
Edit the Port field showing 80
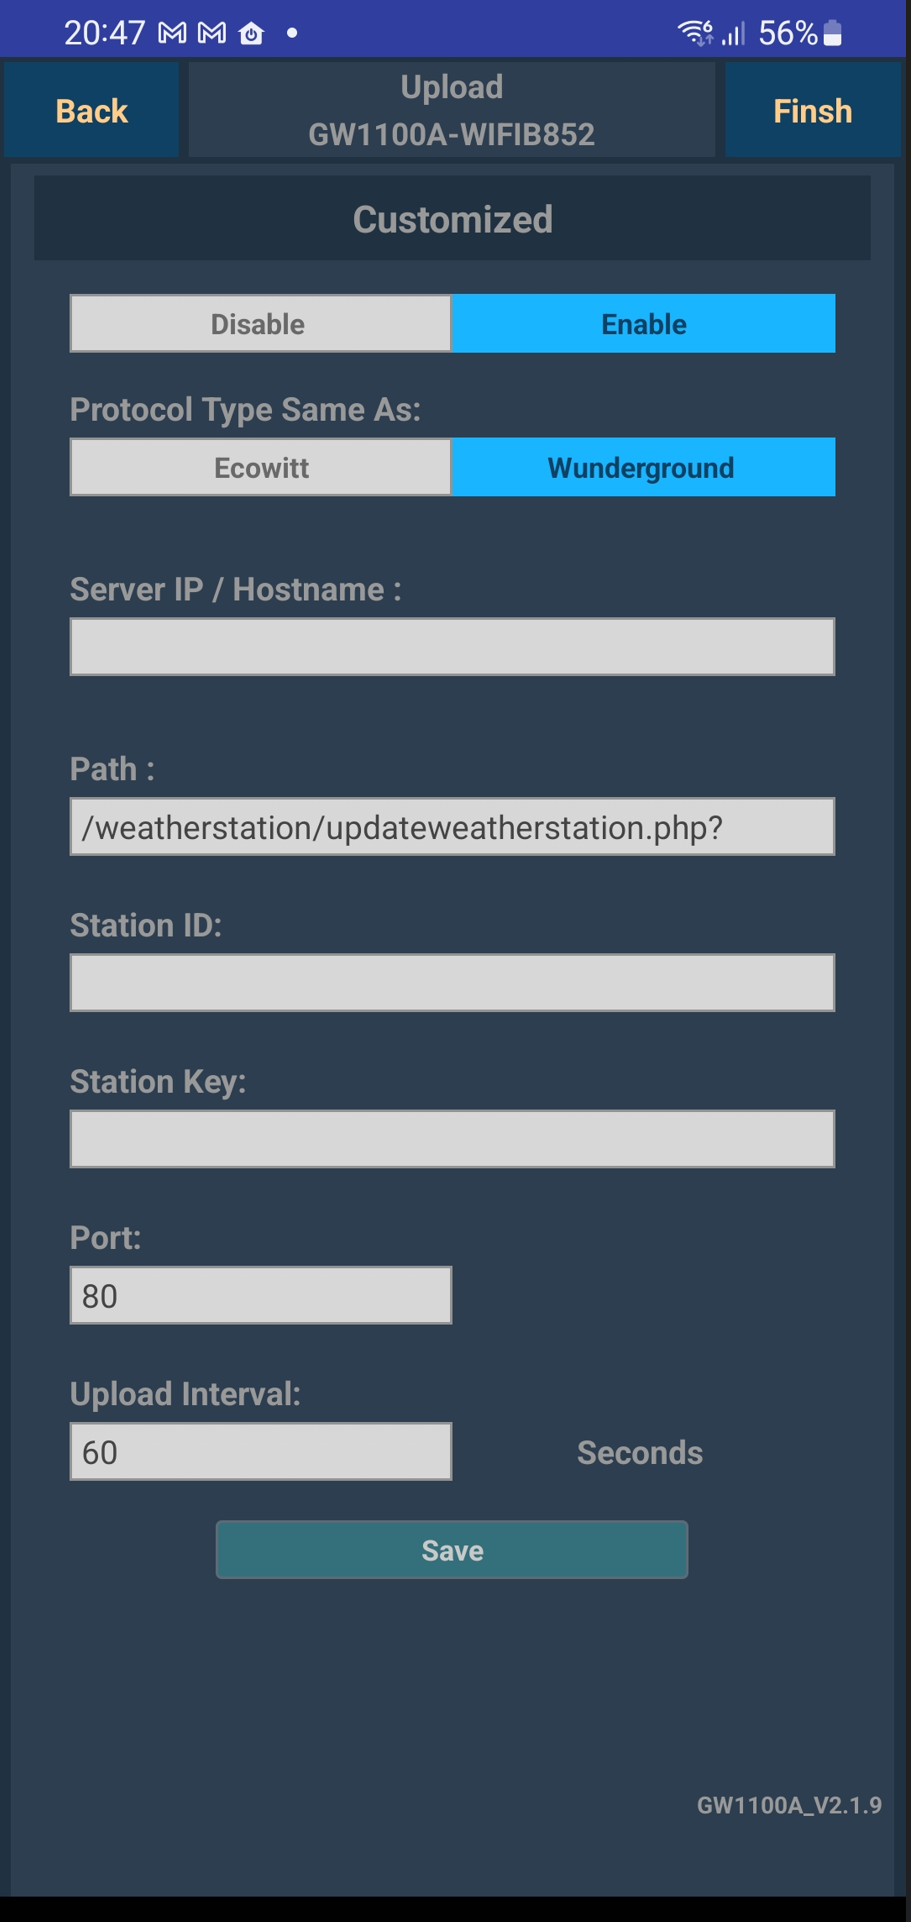coord(260,1296)
